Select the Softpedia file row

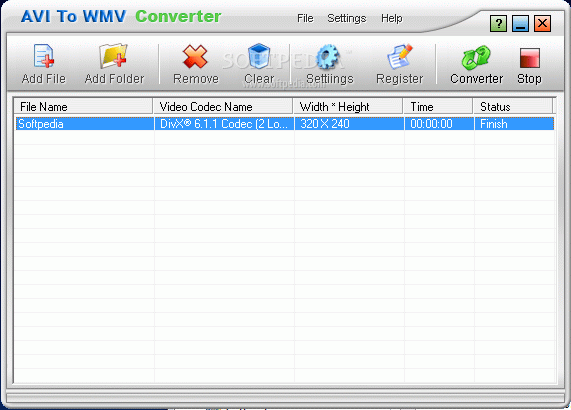(x=285, y=124)
